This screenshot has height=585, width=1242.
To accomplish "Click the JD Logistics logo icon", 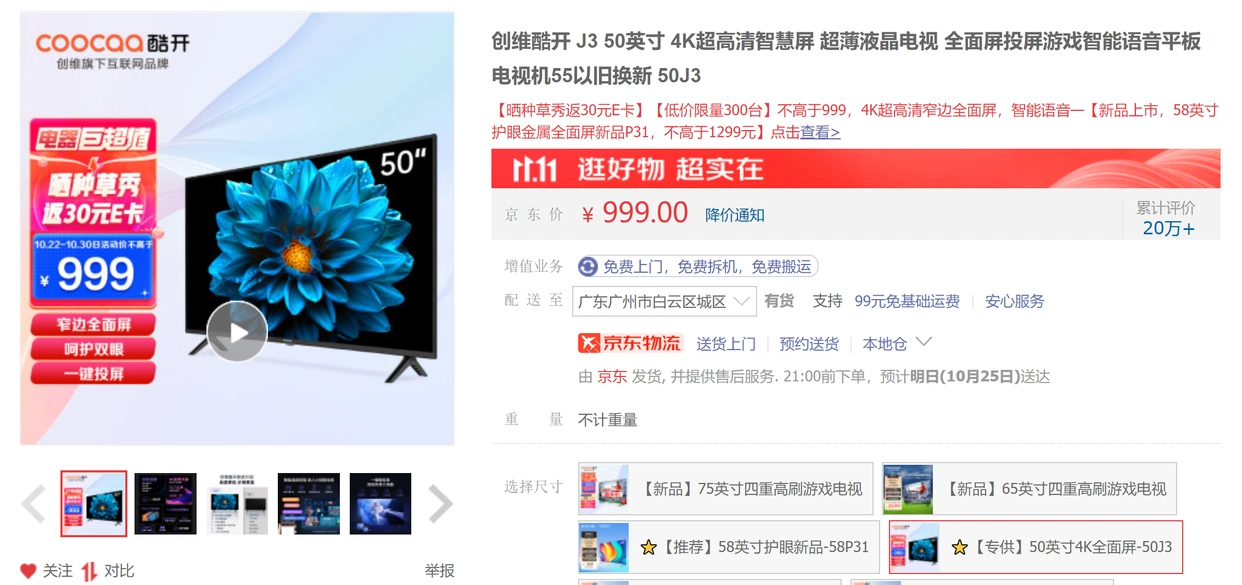I will point(630,343).
